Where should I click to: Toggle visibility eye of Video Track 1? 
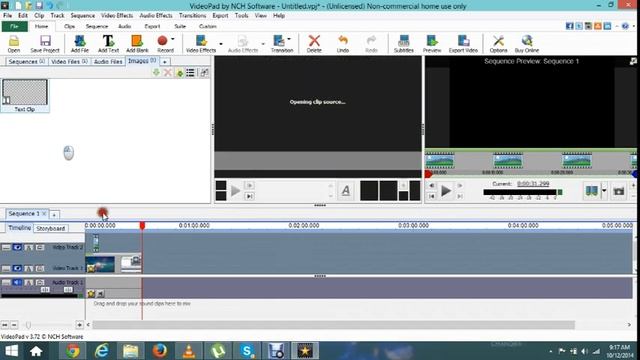[17, 268]
